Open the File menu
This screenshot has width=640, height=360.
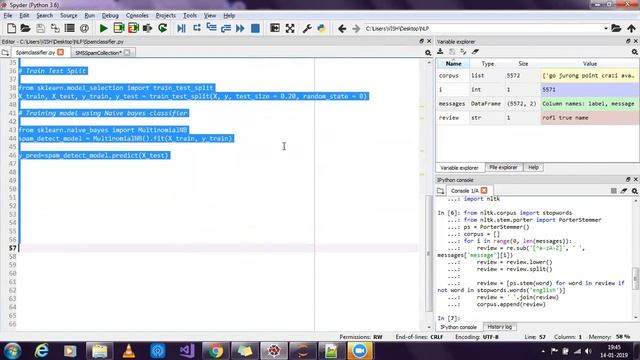(x=8, y=16)
